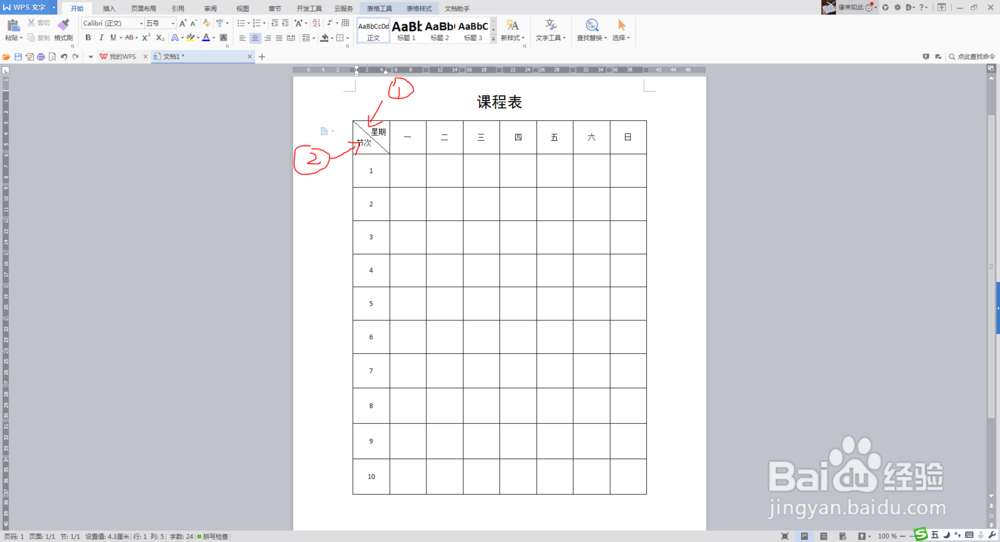Undo the last action
1000x542 pixels.
64,57
